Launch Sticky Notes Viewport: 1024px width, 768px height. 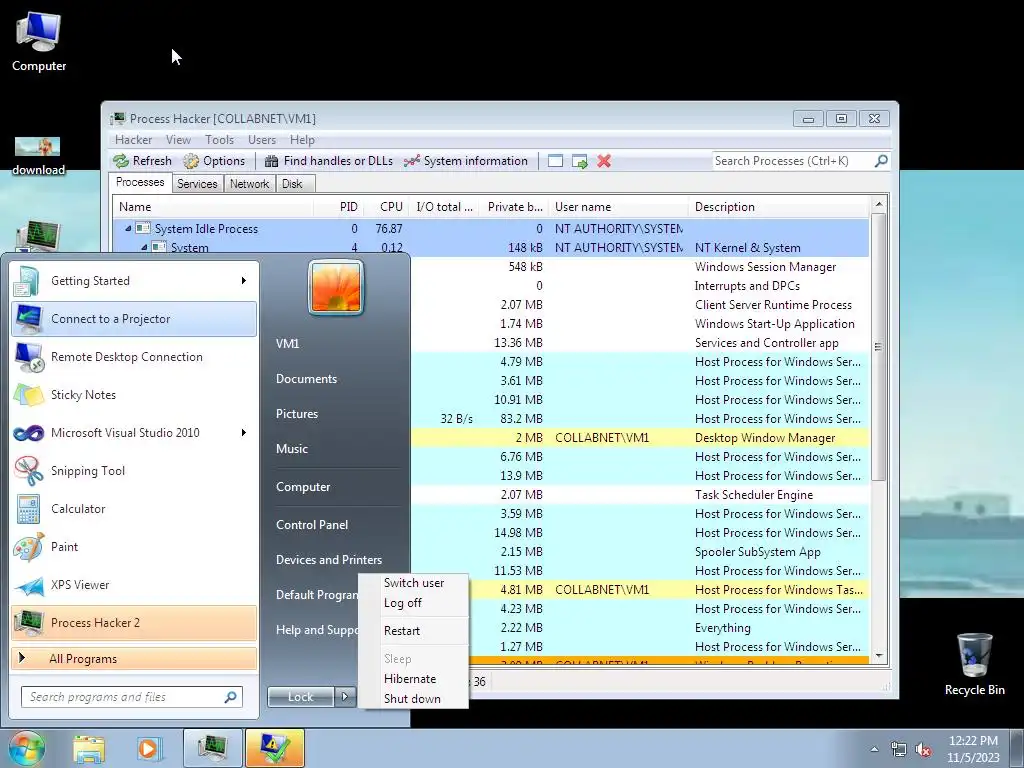(134, 394)
